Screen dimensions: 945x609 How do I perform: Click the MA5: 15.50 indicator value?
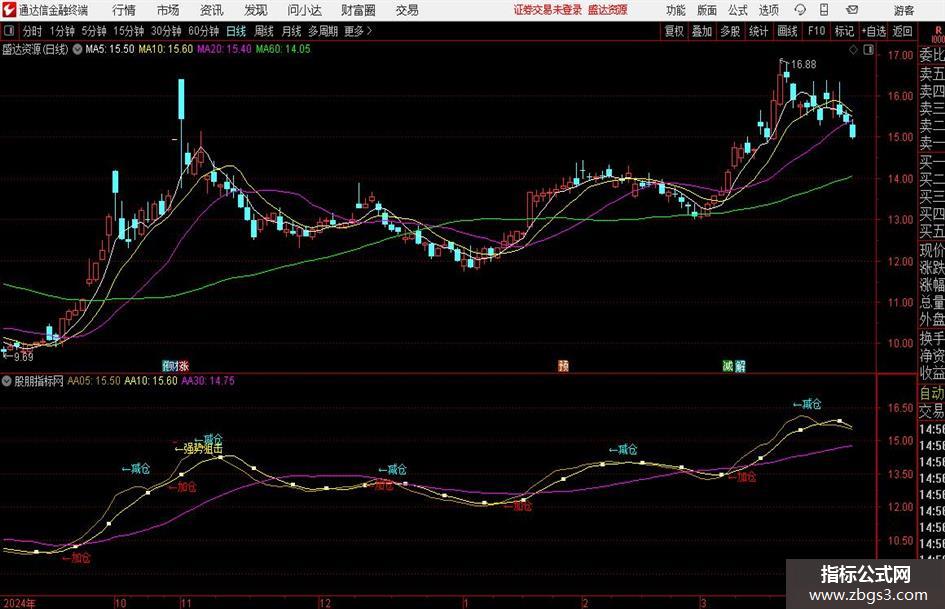click(x=110, y=49)
